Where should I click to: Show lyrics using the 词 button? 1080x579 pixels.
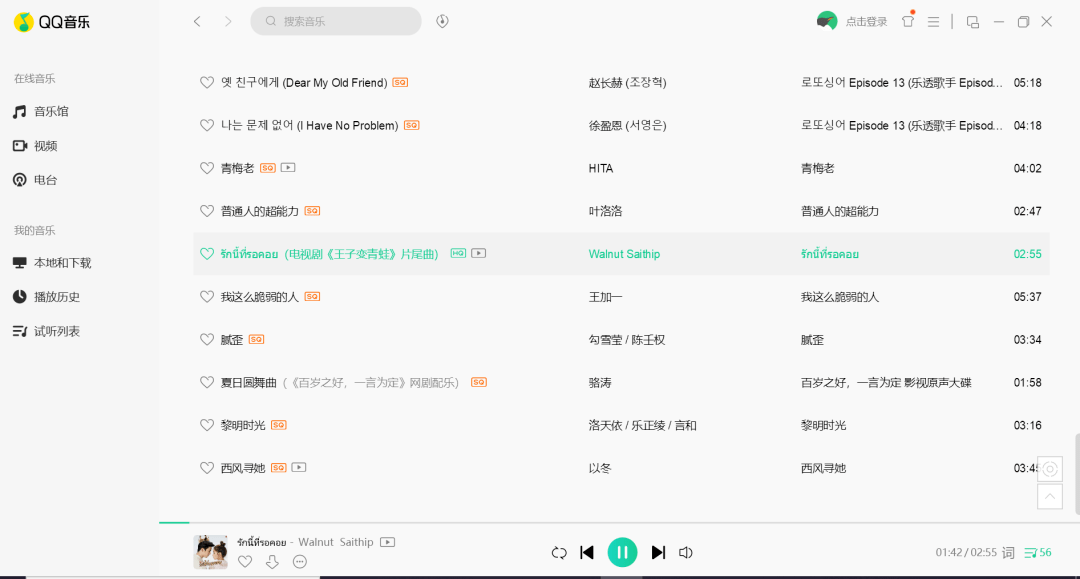(x=1008, y=552)
